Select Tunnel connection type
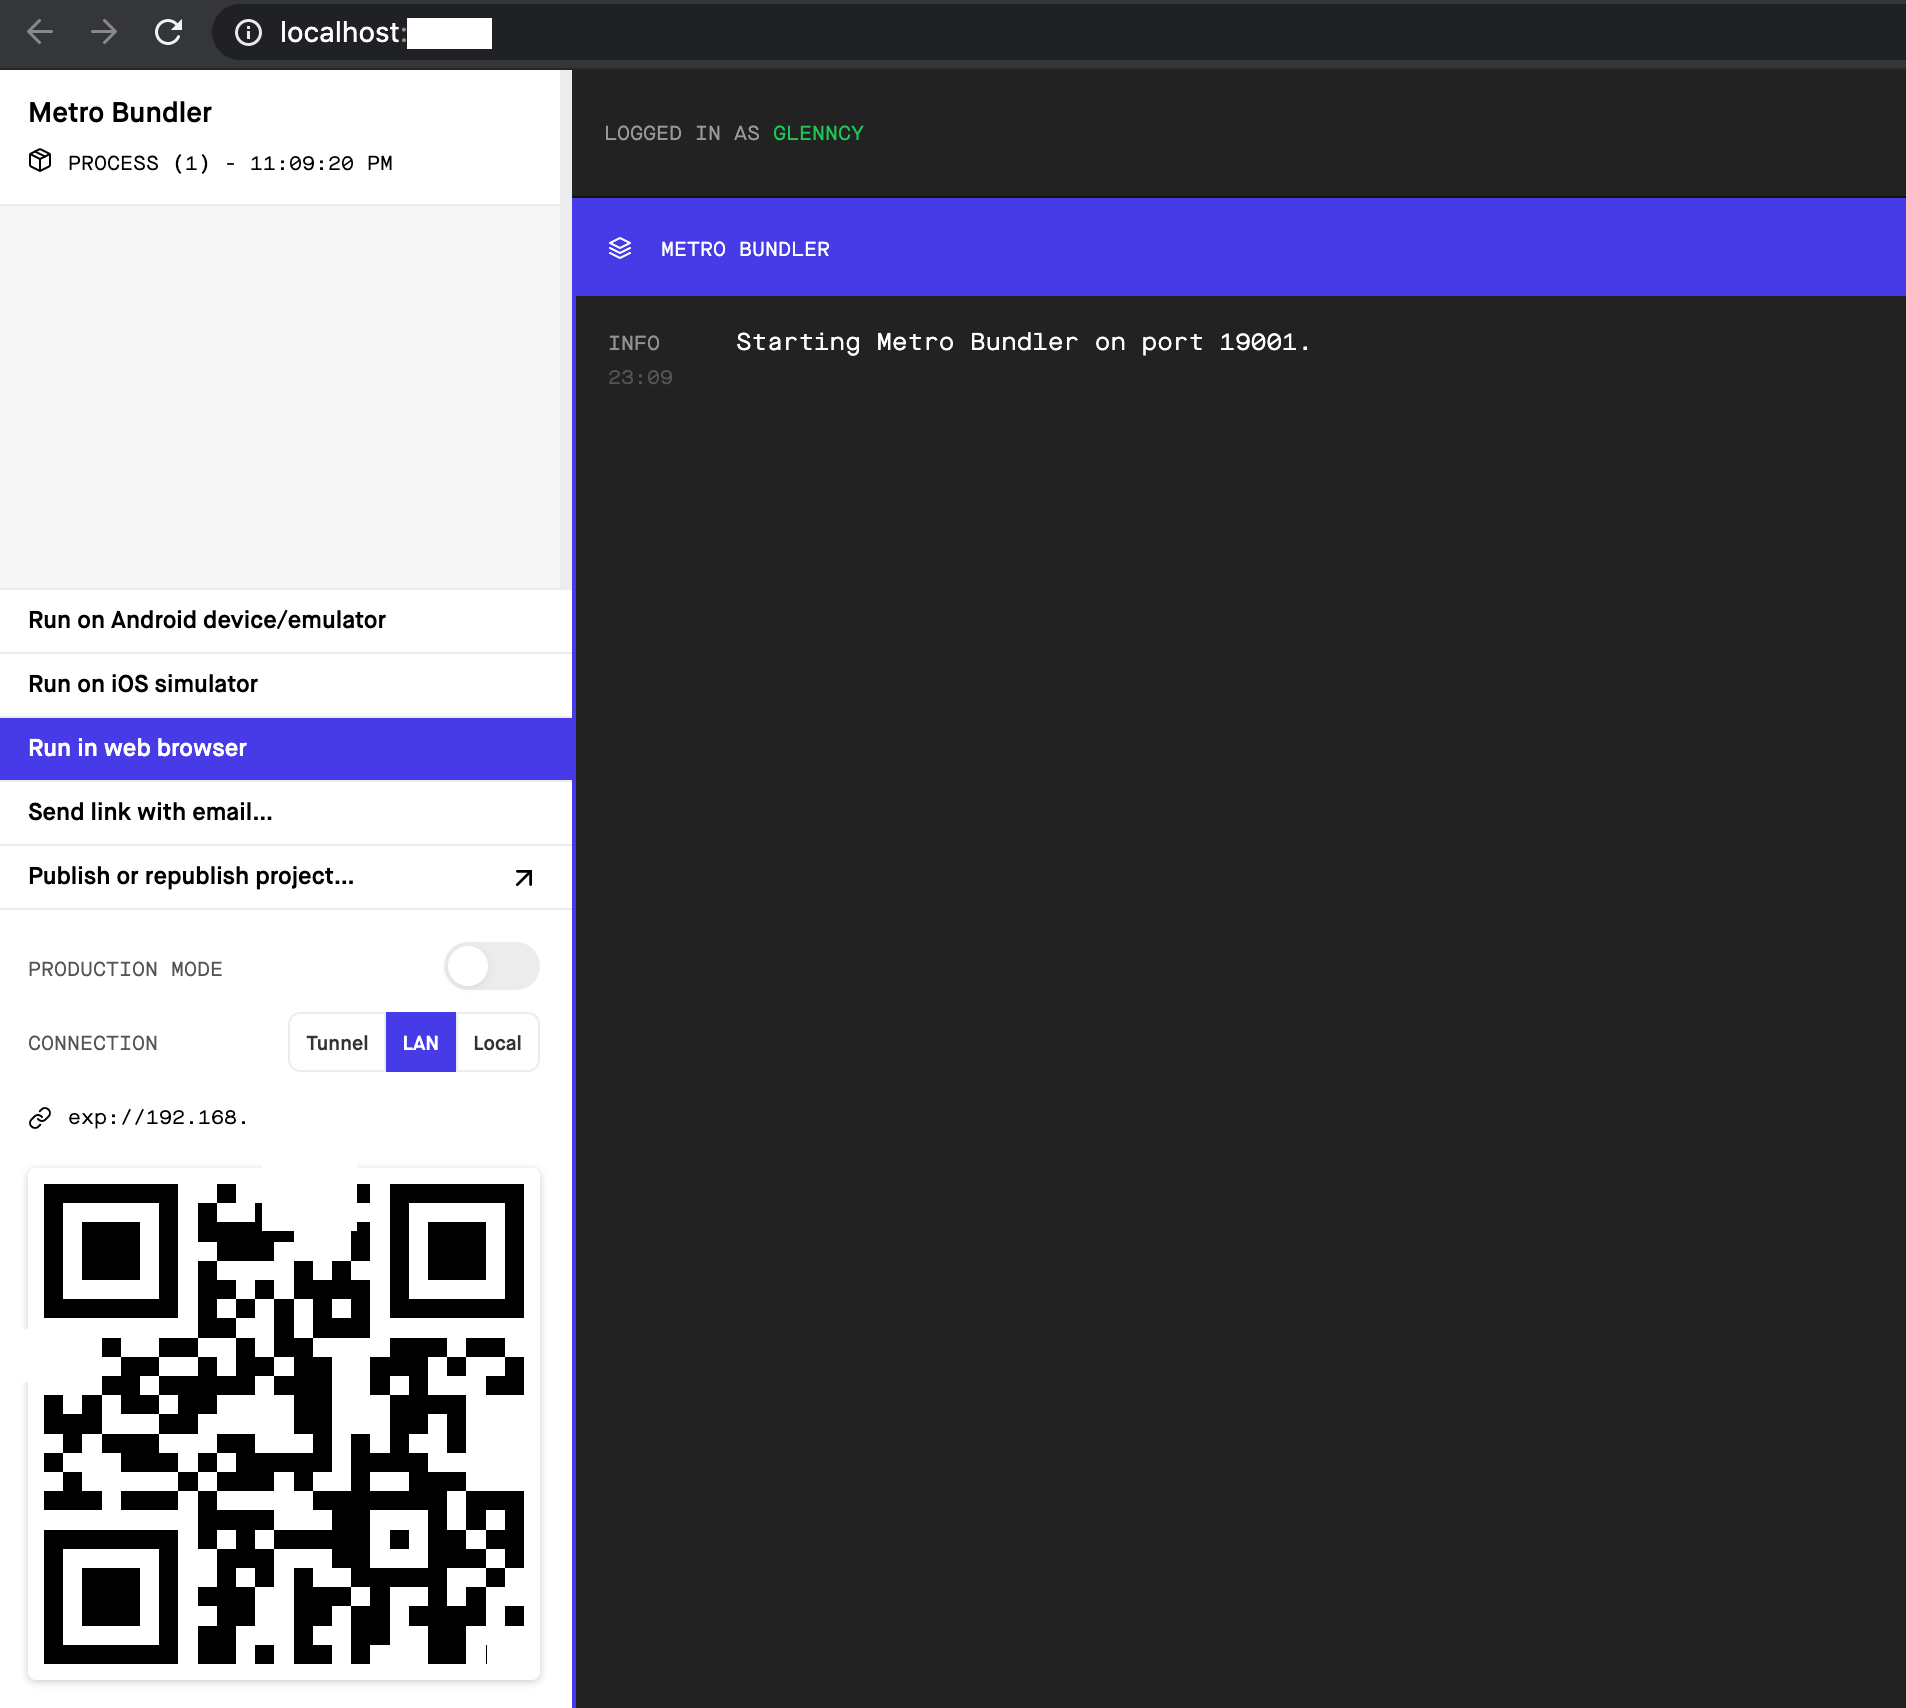 pyautogui.click(x=337, y=1043)
